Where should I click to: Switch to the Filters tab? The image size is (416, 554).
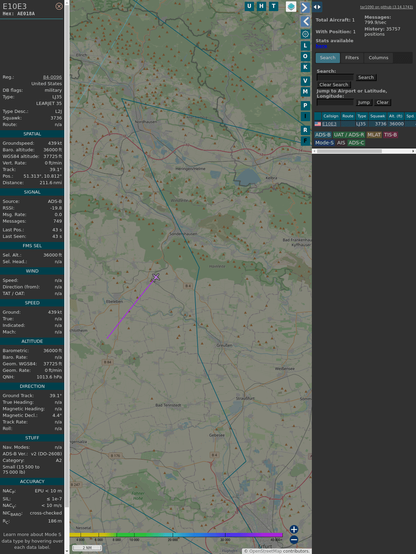click(x=352, y=58)
